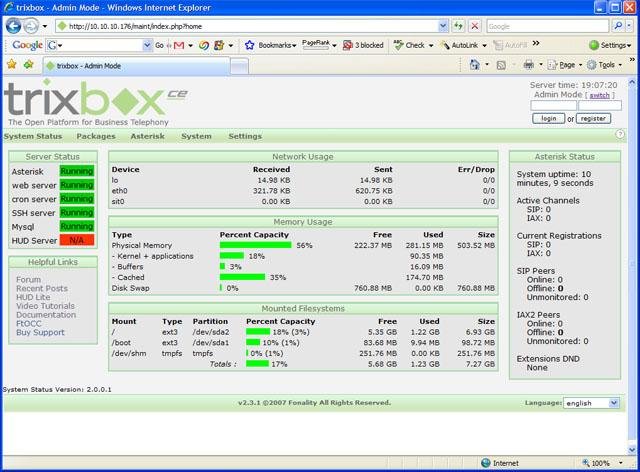Image resolution: width=640 pixels, height=472 pixels.
Task: Open the Packages menu
Action: click(x=96, y=136)
